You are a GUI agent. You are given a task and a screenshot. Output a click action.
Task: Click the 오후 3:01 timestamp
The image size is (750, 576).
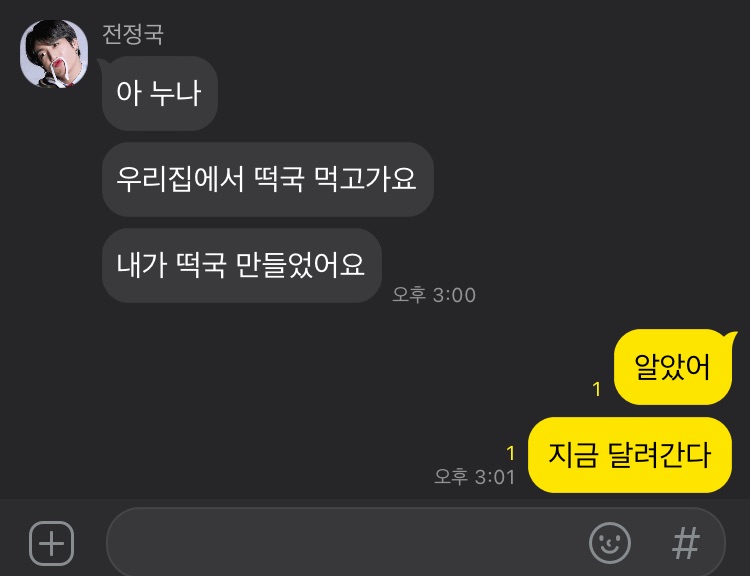(x=474, y=477)
